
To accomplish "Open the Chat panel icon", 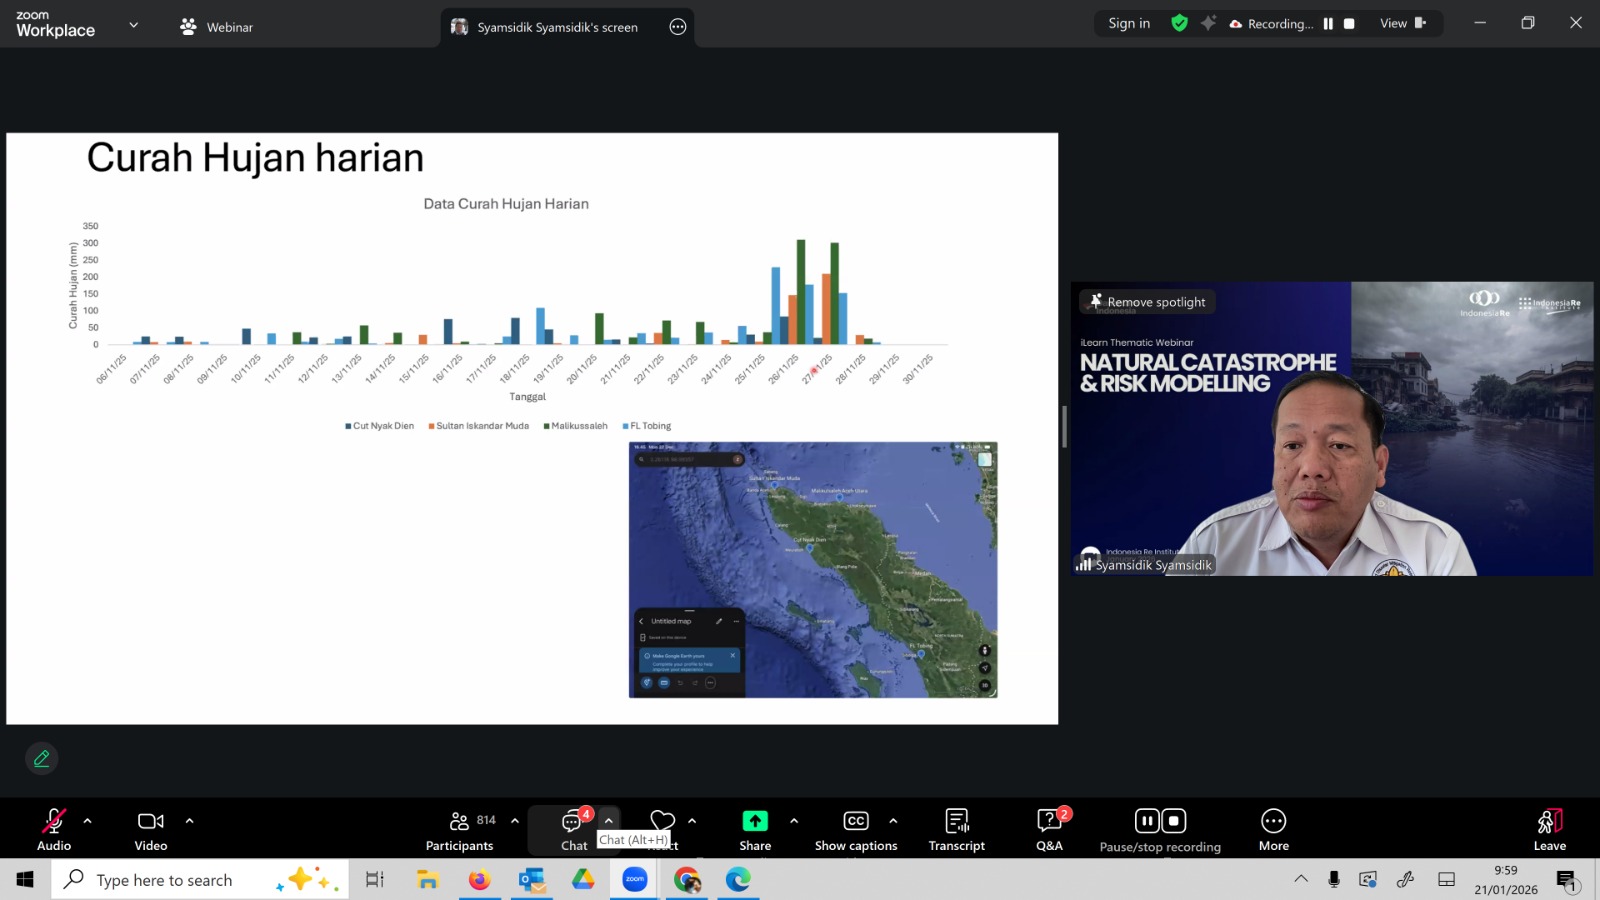I will [573, 822].
